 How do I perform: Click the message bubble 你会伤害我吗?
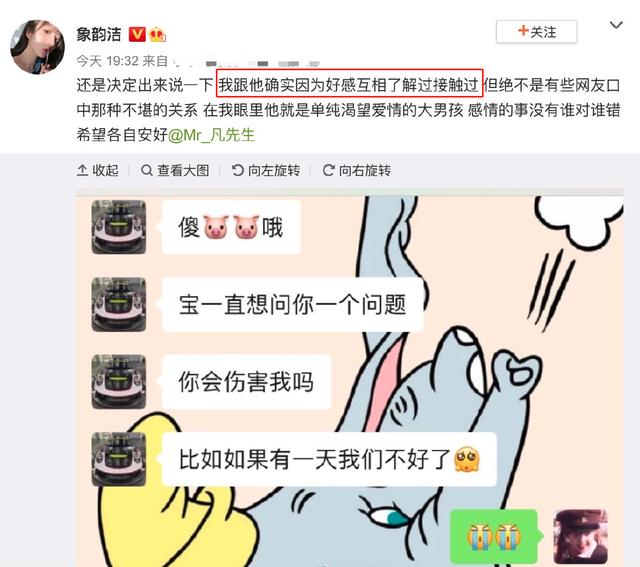246,382
